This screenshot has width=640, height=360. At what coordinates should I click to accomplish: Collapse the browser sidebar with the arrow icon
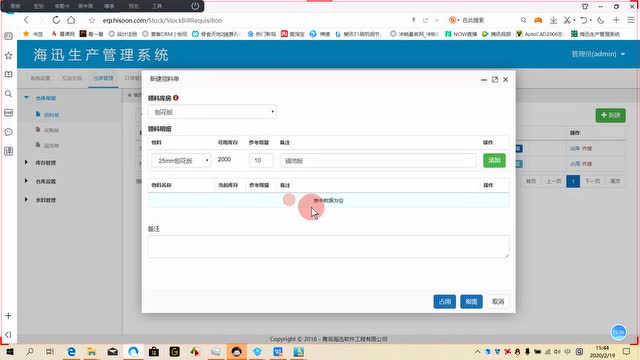[9, 335]
